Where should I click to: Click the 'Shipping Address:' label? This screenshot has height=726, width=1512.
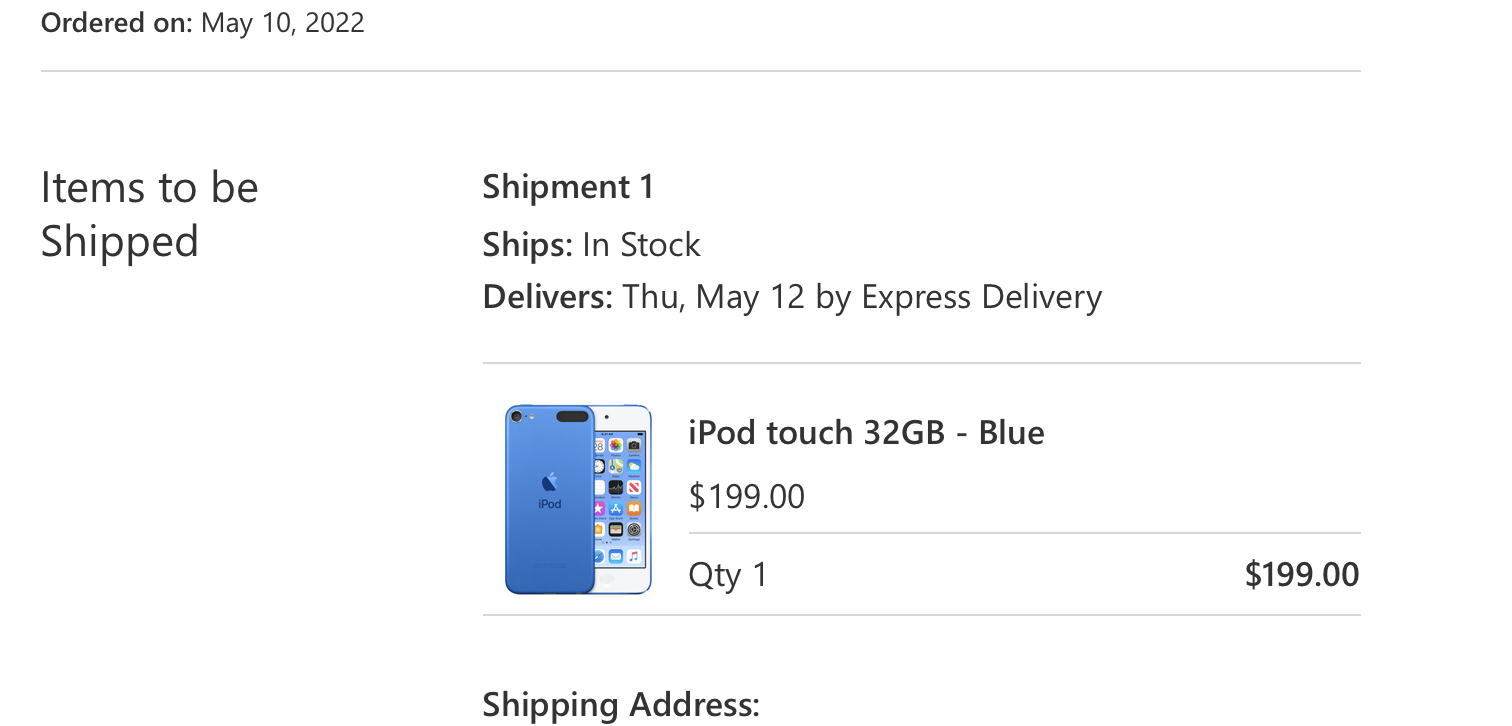pos(620,705)
